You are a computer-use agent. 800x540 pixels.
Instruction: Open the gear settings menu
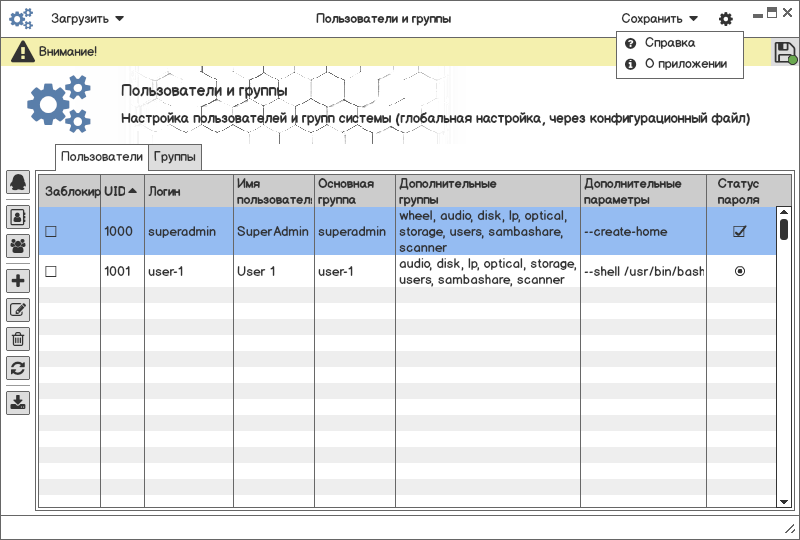tap(726, 19)
